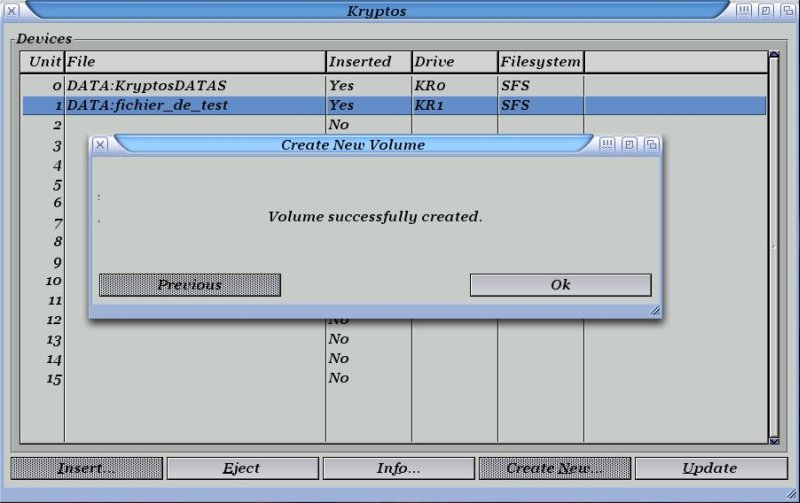Close the Create New Volume dialog

(x=101, y=145)
